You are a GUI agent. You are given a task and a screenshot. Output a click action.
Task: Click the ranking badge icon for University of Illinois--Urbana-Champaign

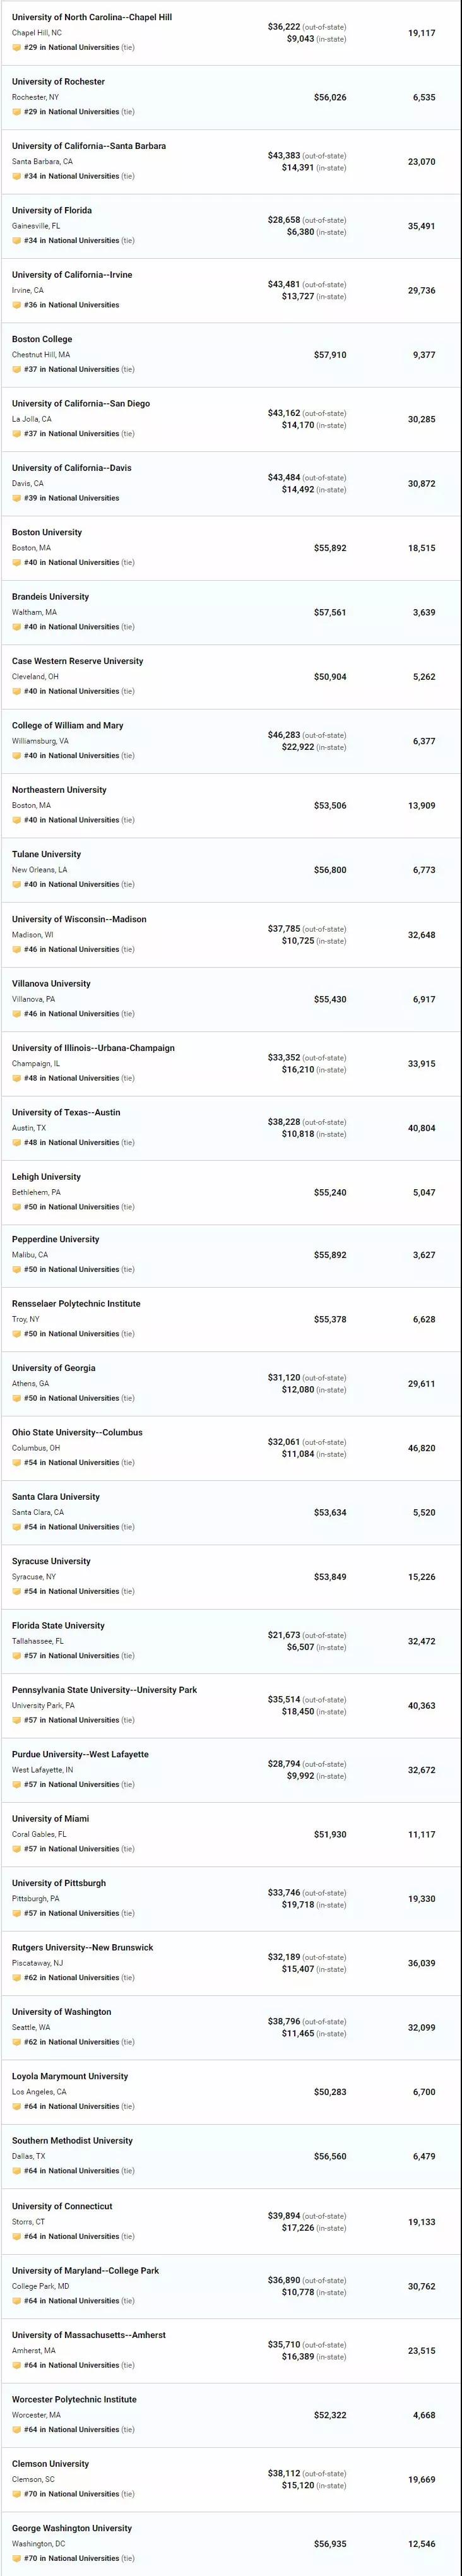tap(17, 1078)
